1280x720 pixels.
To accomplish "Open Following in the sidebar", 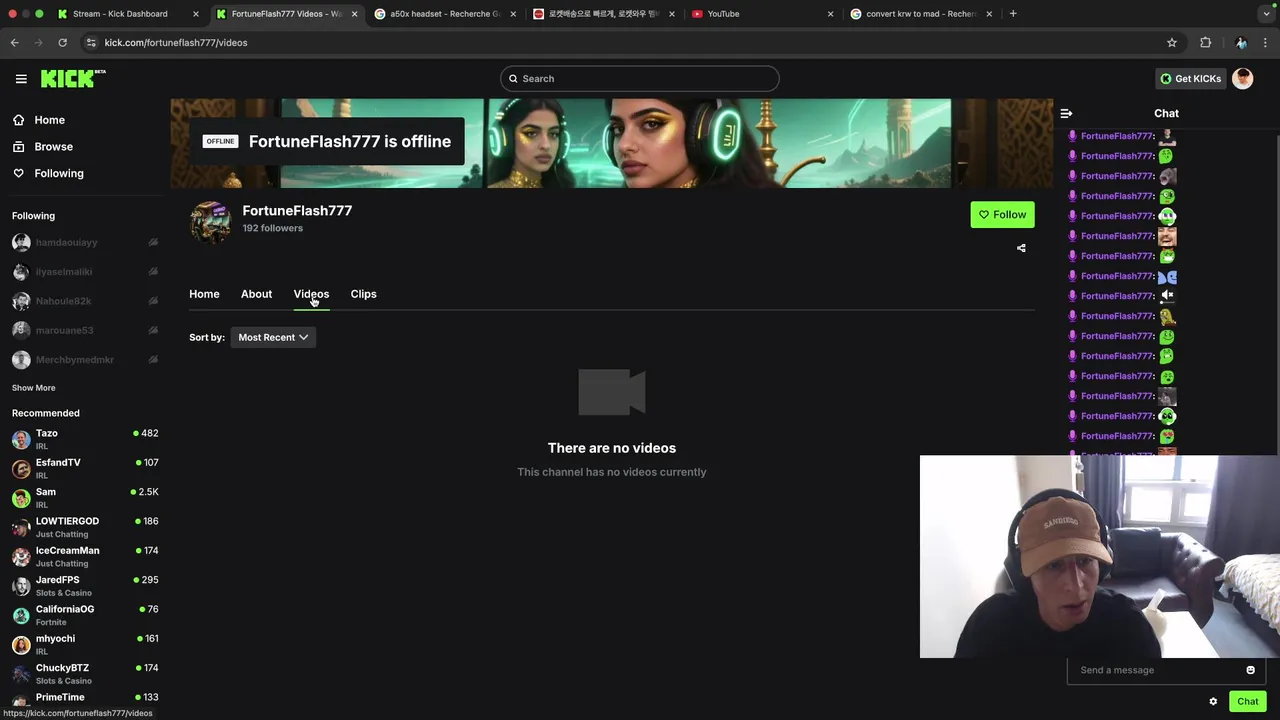I will pyautogui.click(x=58, y=173).
